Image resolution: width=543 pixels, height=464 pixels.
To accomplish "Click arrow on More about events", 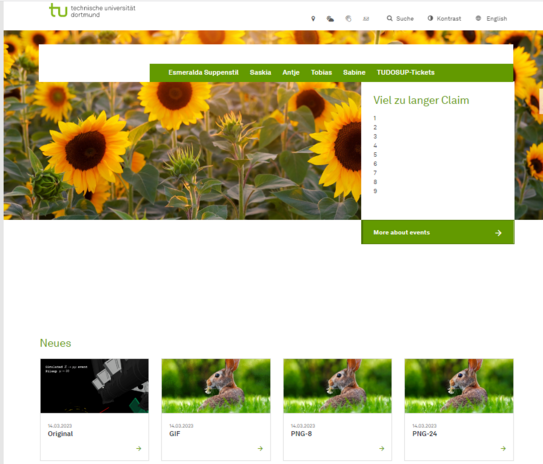I will click(x=498, y=233).
